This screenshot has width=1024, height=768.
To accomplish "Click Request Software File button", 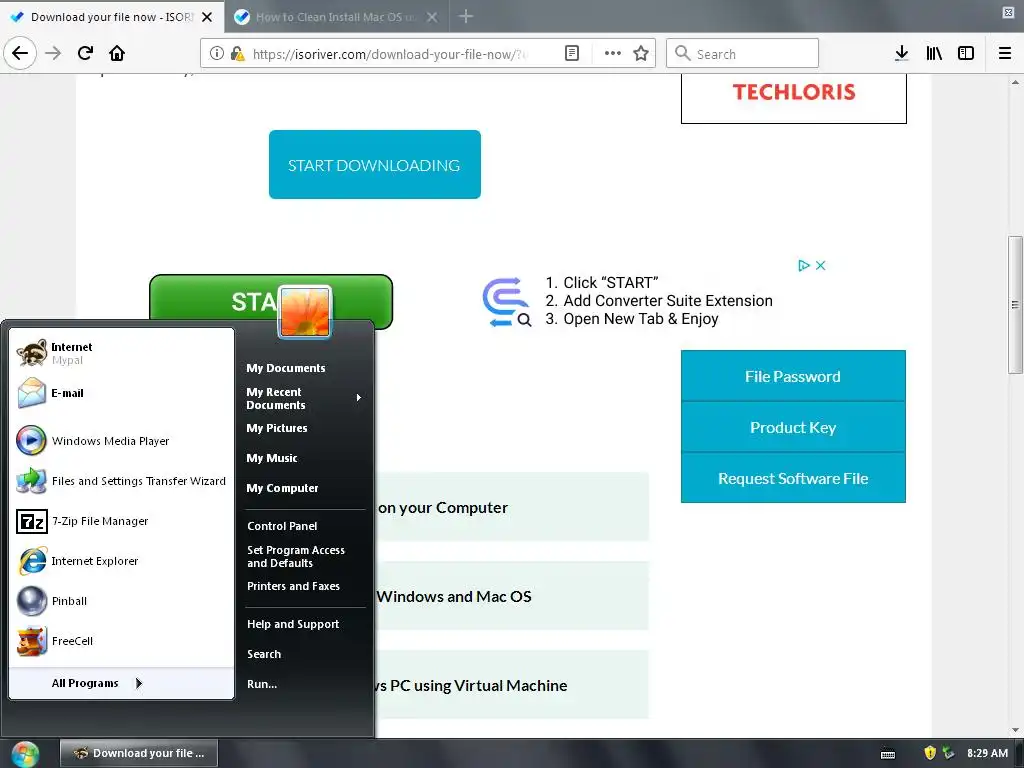I will point(793,478).
